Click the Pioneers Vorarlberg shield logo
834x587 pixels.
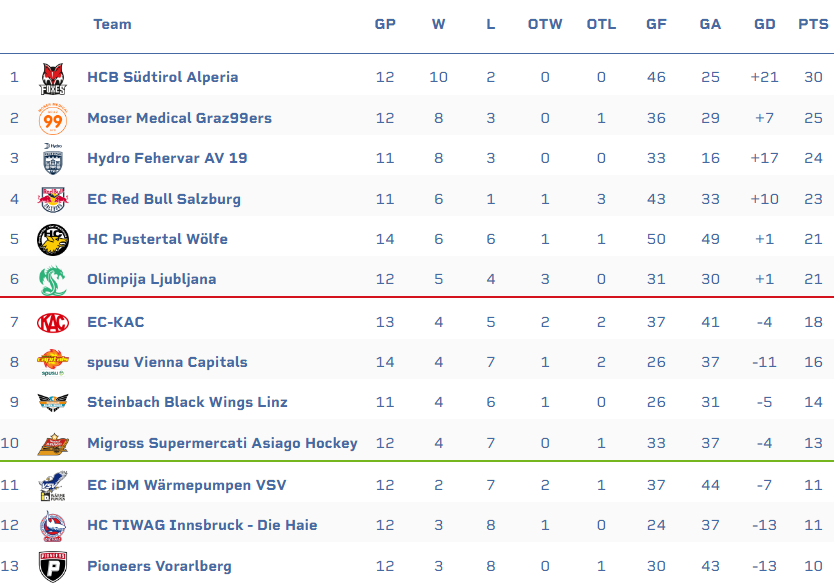pyautogui.click(x=53, y=567)
